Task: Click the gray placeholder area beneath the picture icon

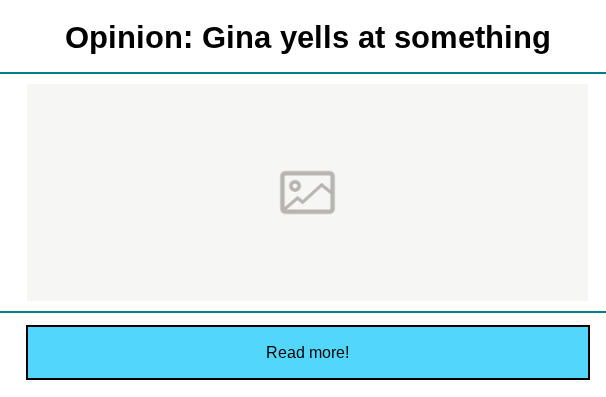Action: coord(307,257)
